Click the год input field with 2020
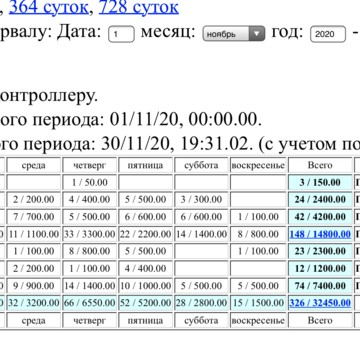The image size is (360, 360). [x=328, y=34]
